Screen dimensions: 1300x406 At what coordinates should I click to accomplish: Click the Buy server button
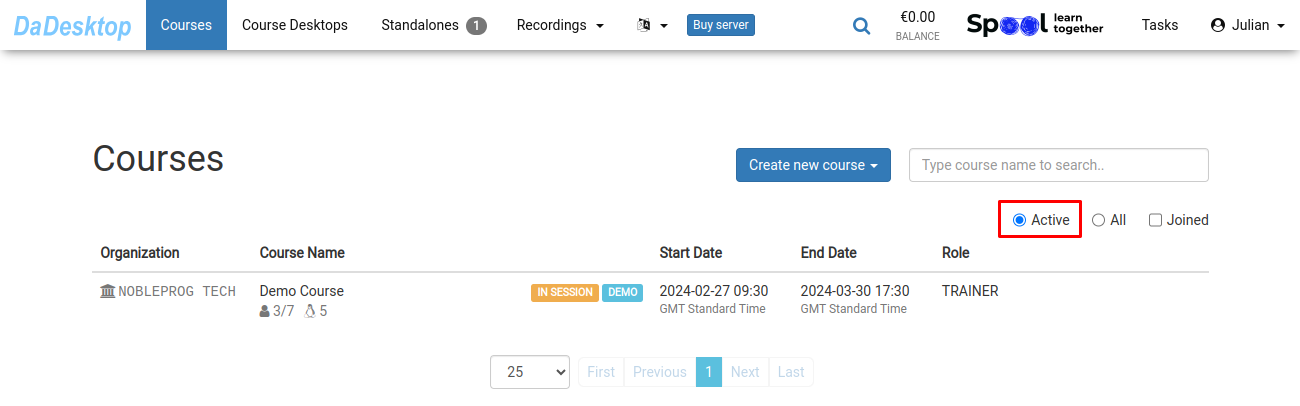point(721,25)
